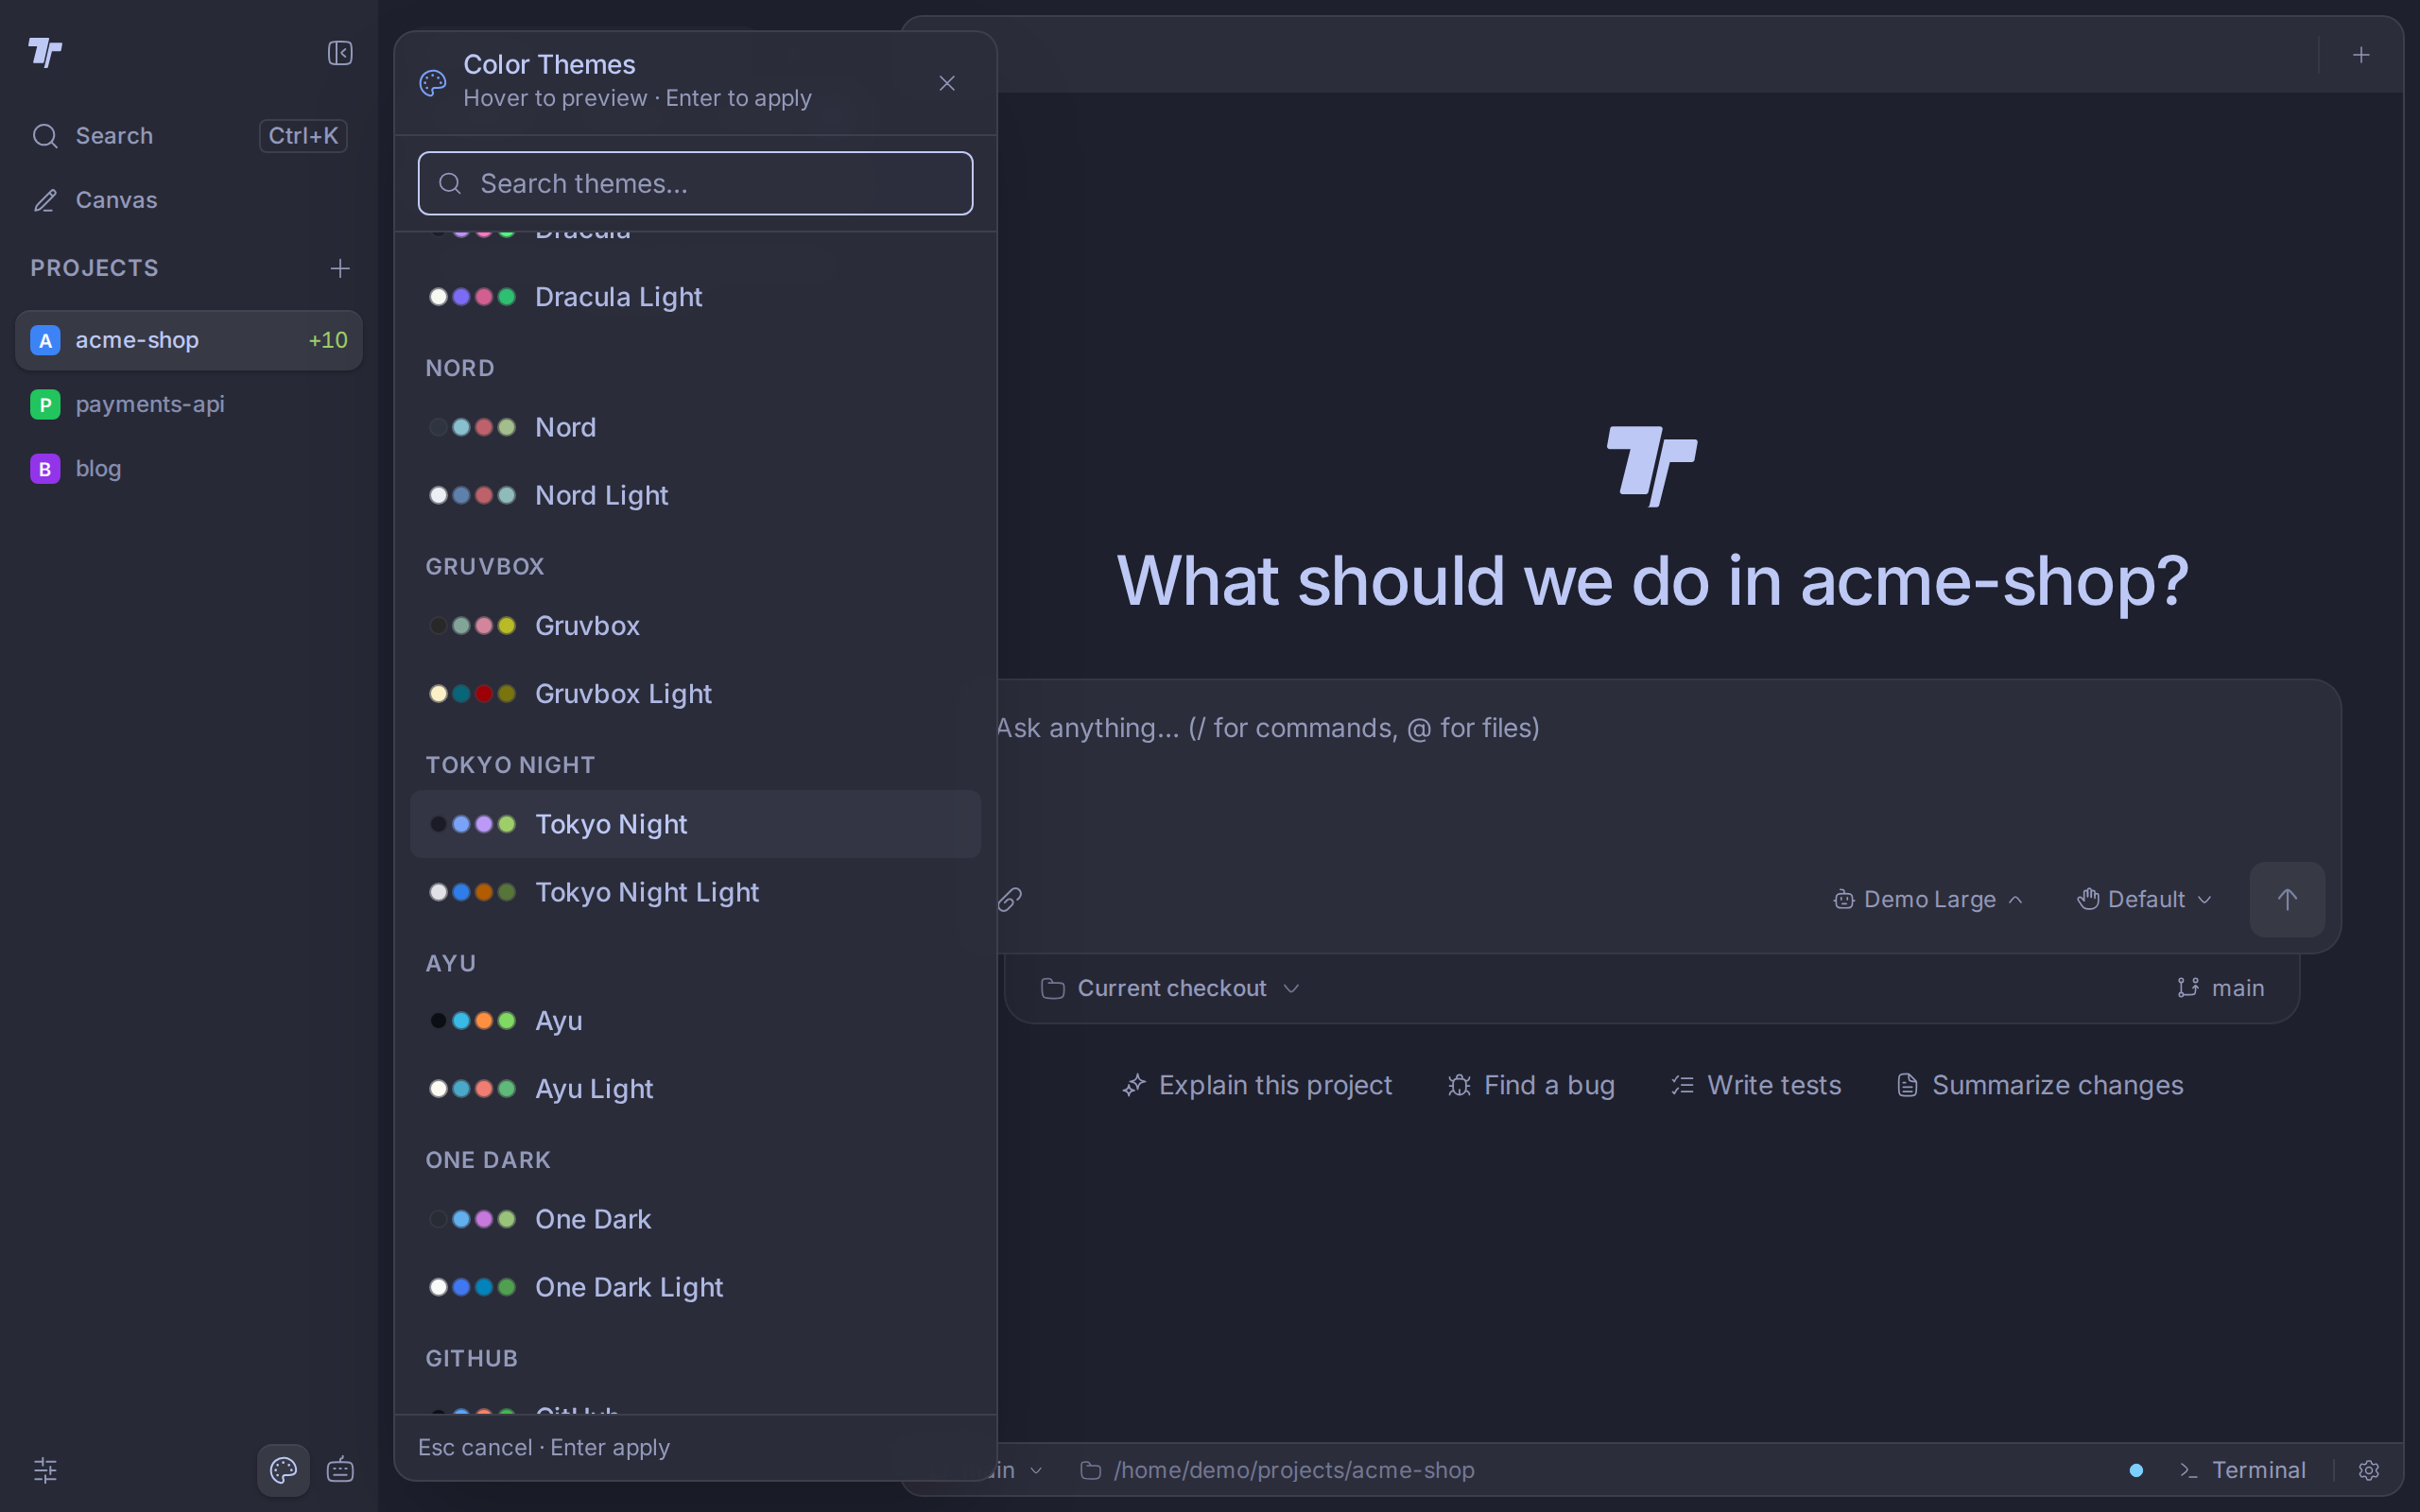Send the prompt with the arrow-up button
Screen dimensions: 2420x1512
click(2287, 899)
